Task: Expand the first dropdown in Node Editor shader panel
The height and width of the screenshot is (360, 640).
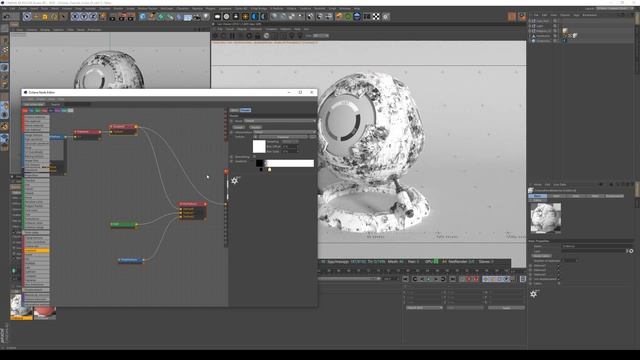Action: (280, 121)
